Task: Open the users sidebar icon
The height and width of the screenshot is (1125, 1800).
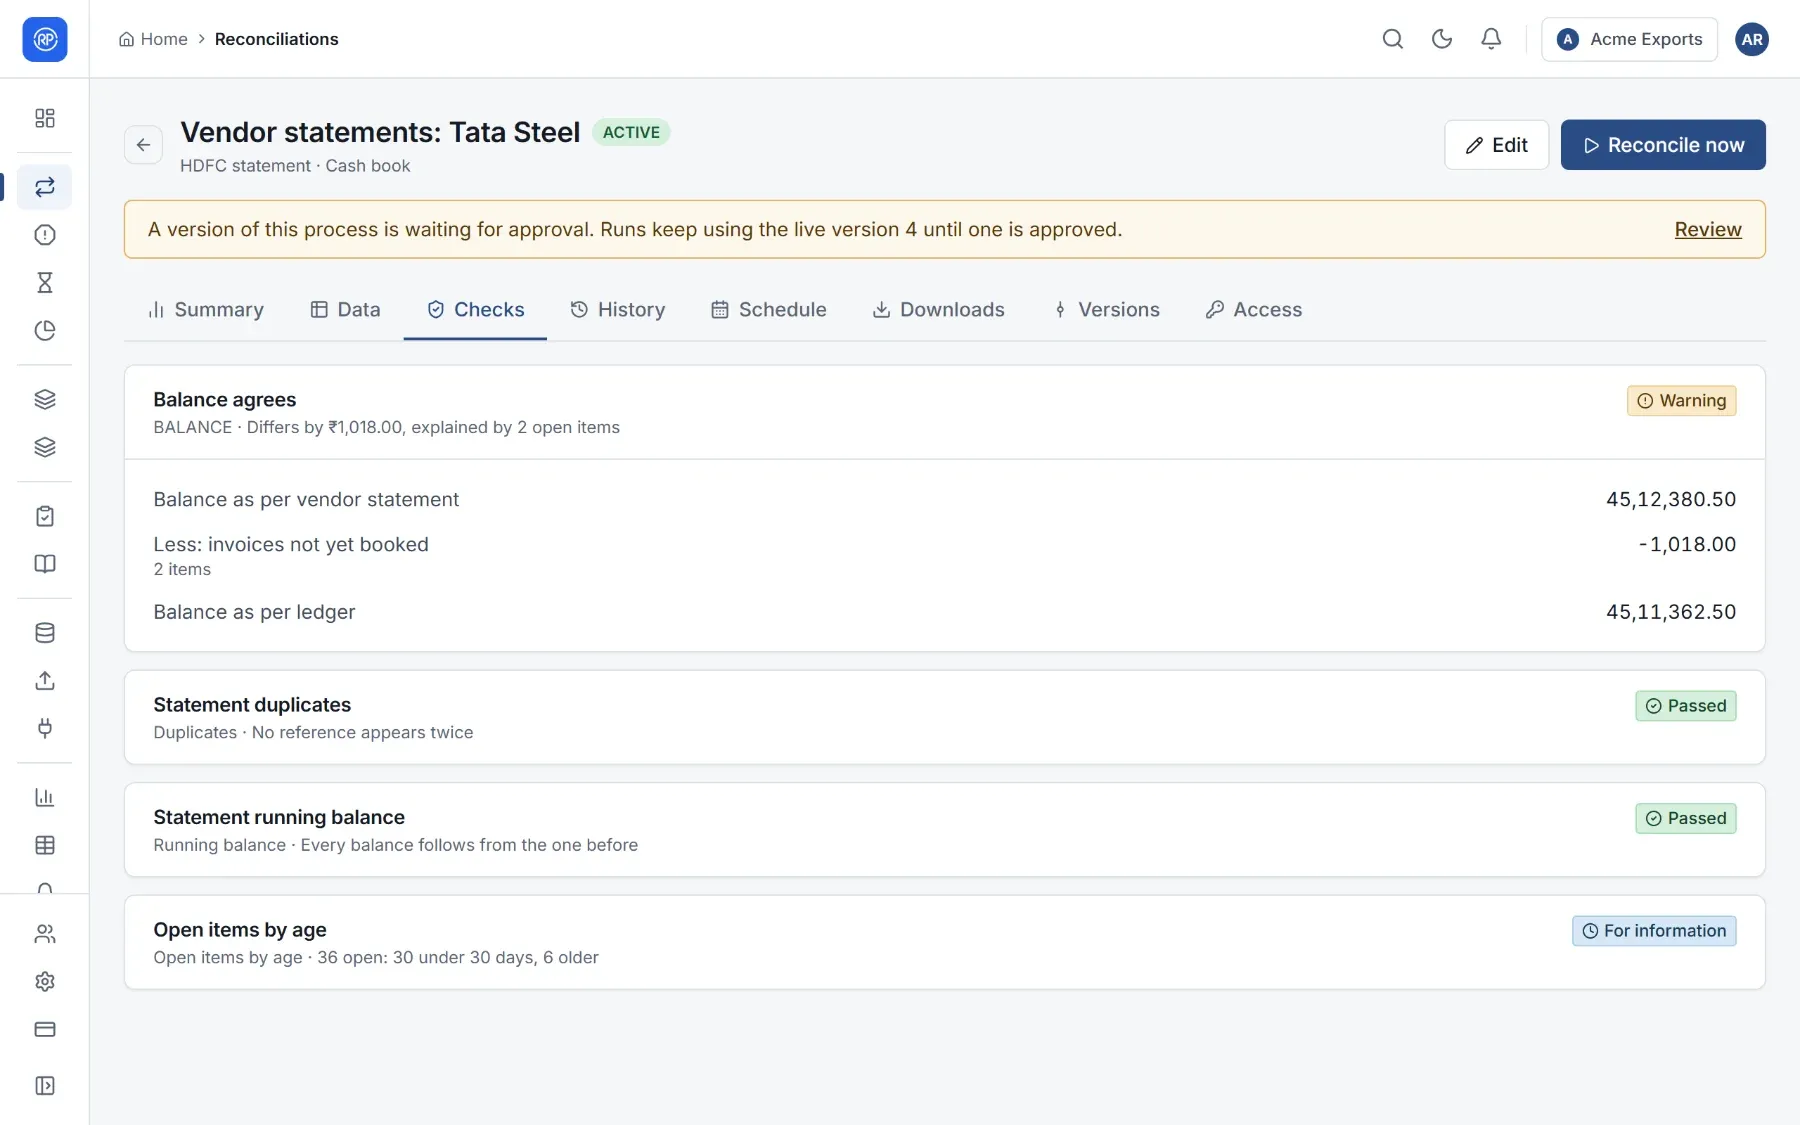Action: (44, 934)
